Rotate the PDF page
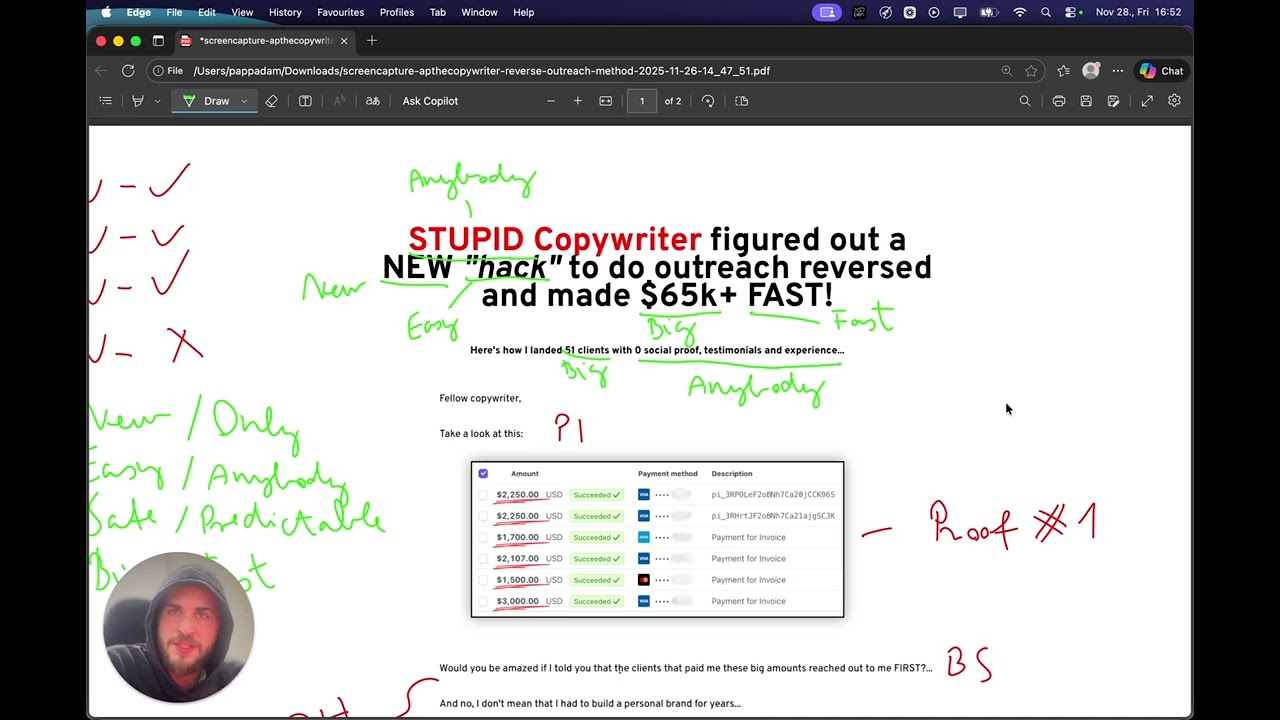The image size is (1280, 720). 708,101
